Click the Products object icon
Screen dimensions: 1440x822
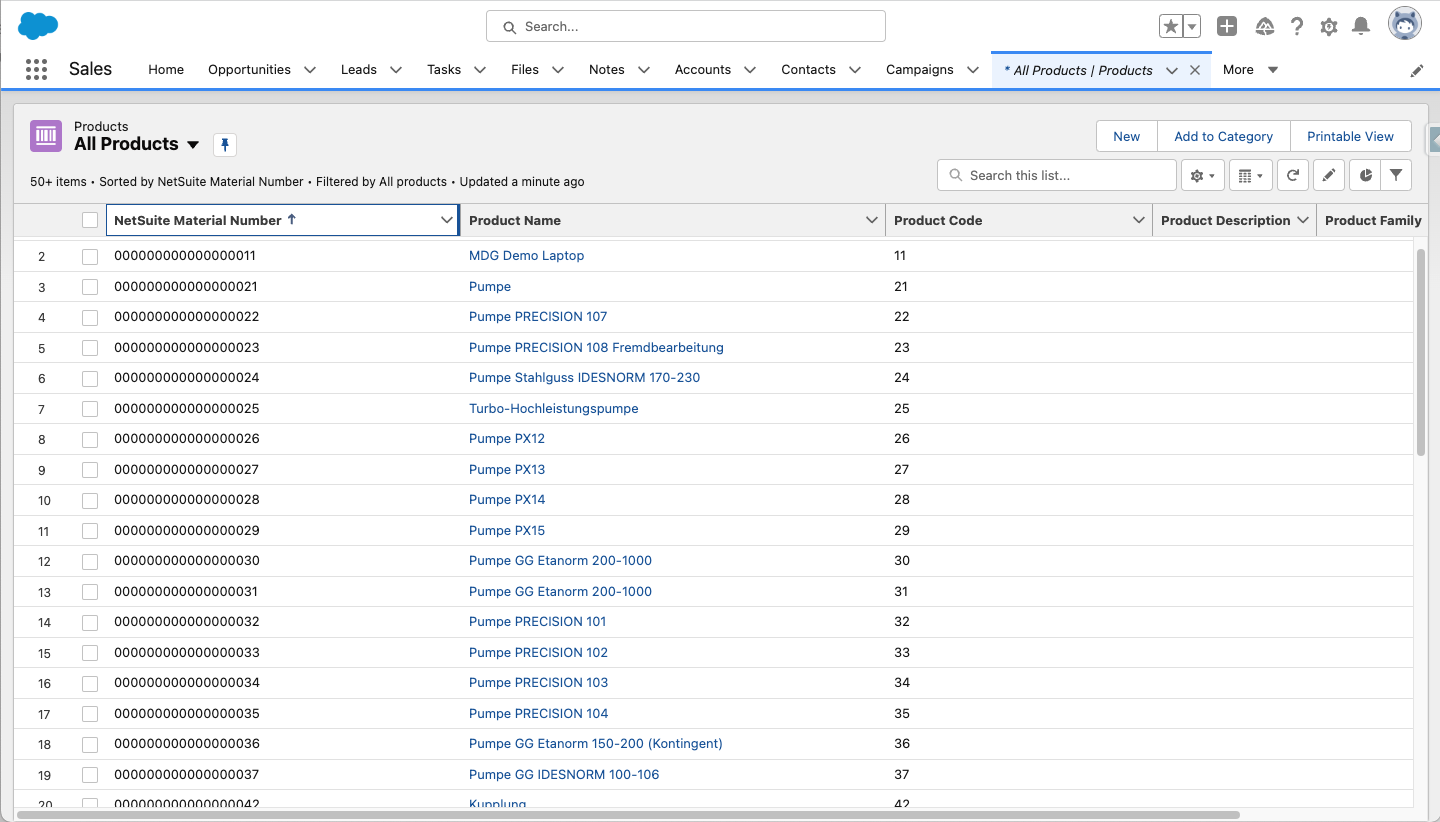46,136
